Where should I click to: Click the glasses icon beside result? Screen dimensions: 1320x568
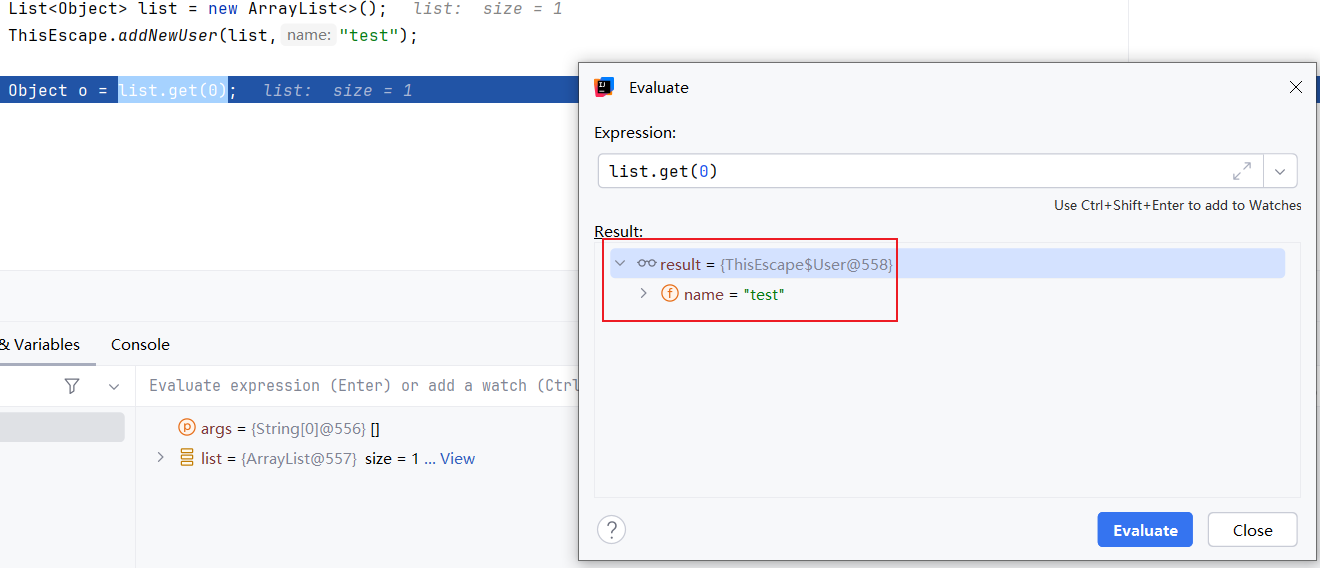click(646, 264)
